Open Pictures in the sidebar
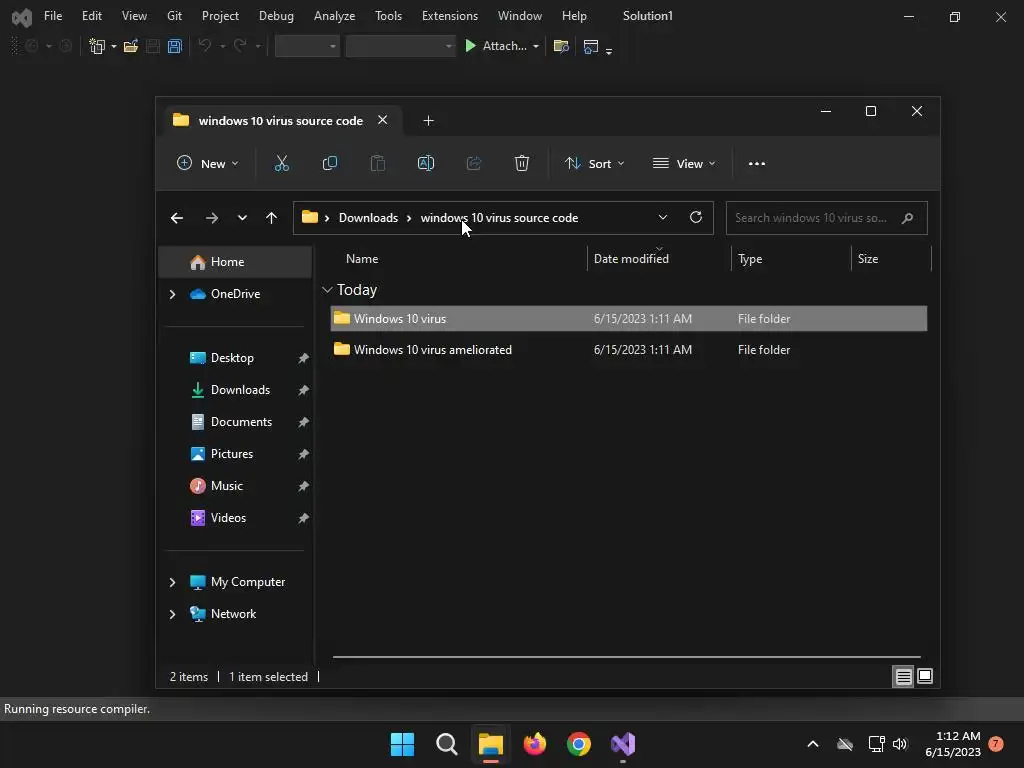1024x768 pixels. pos(231,454)
